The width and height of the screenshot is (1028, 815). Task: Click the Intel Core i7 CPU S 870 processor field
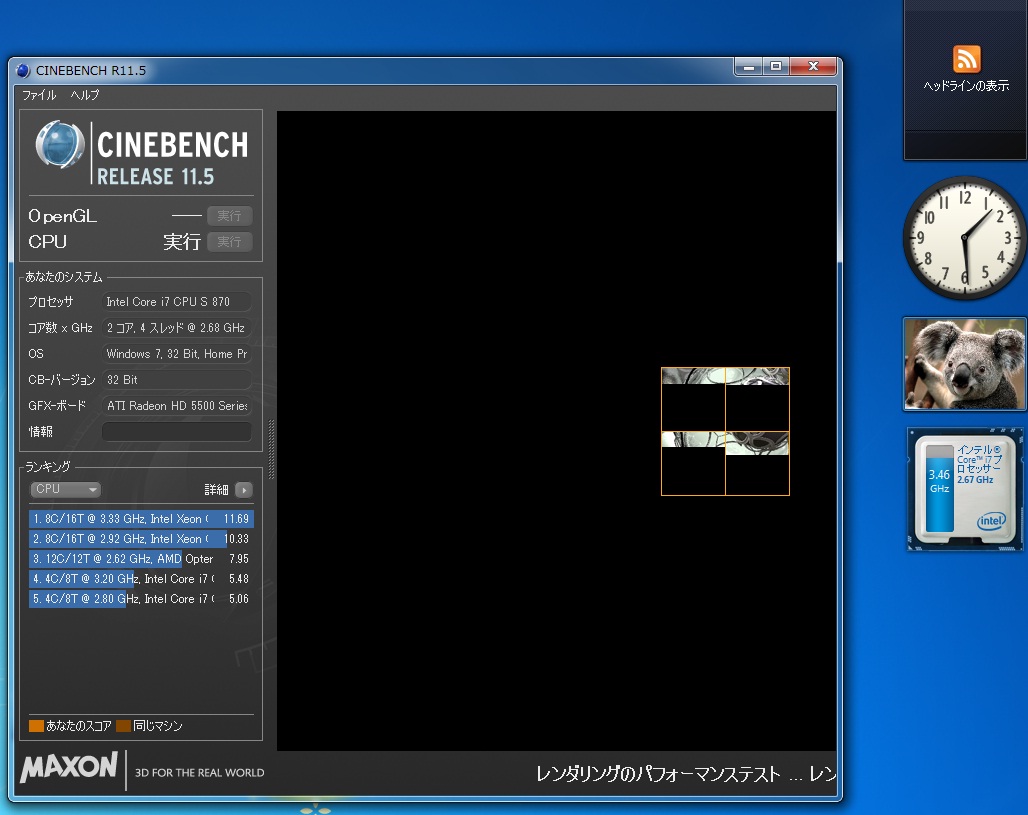pyautogui.click(x=176, y=302)
